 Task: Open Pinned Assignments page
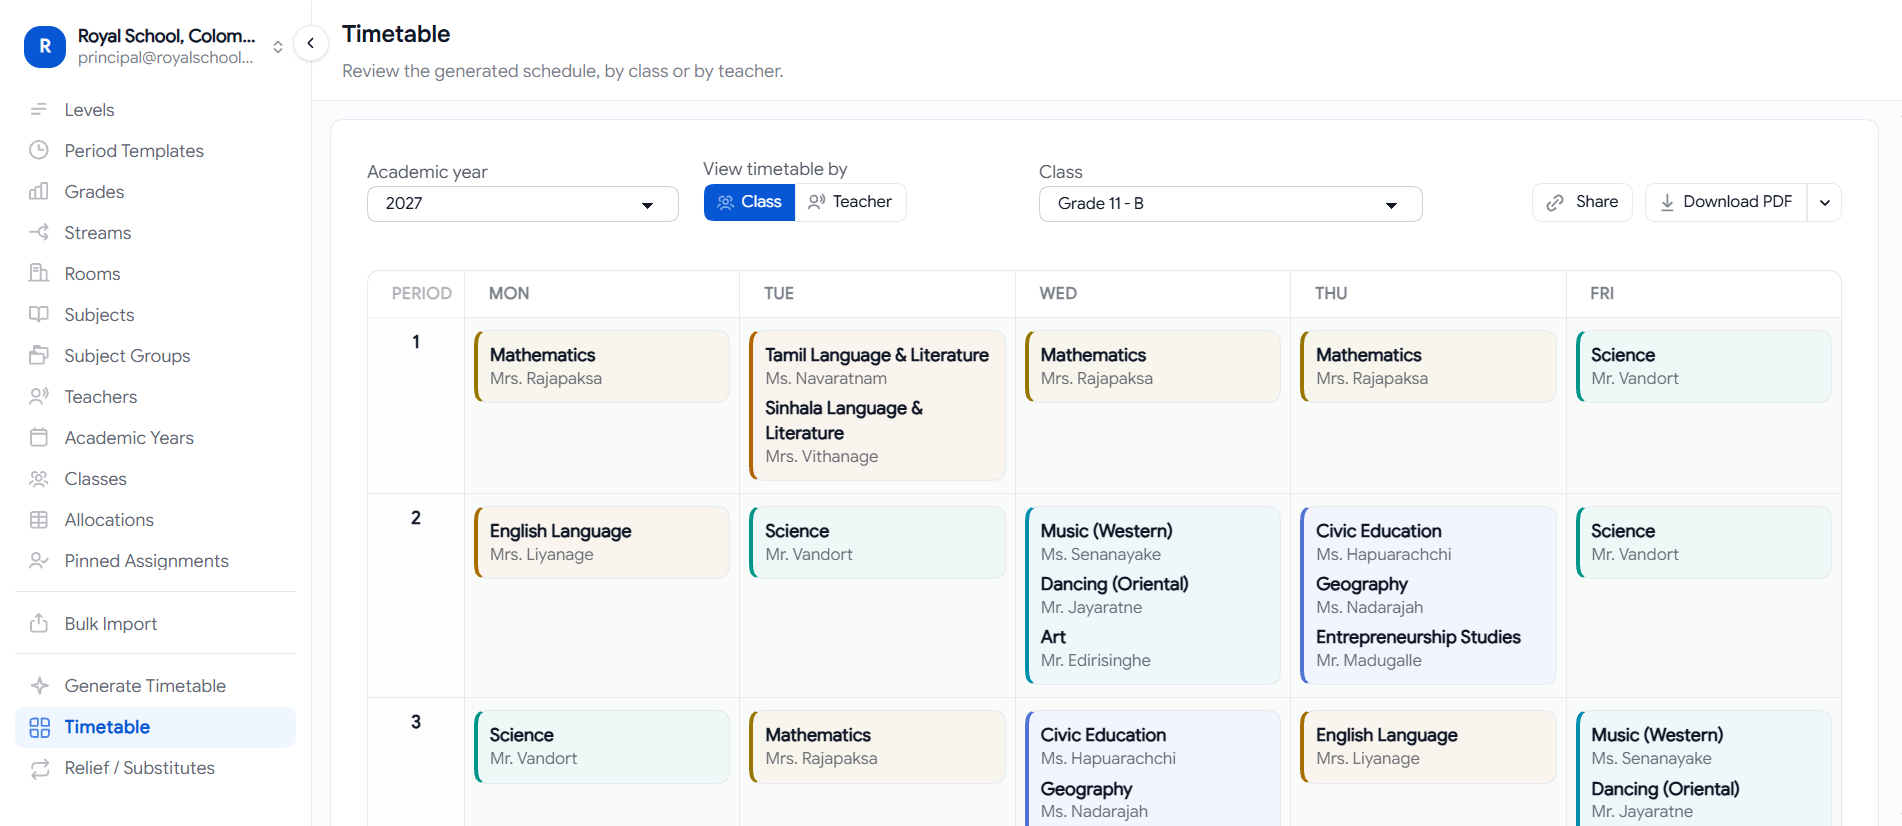(x=155, y=560)
